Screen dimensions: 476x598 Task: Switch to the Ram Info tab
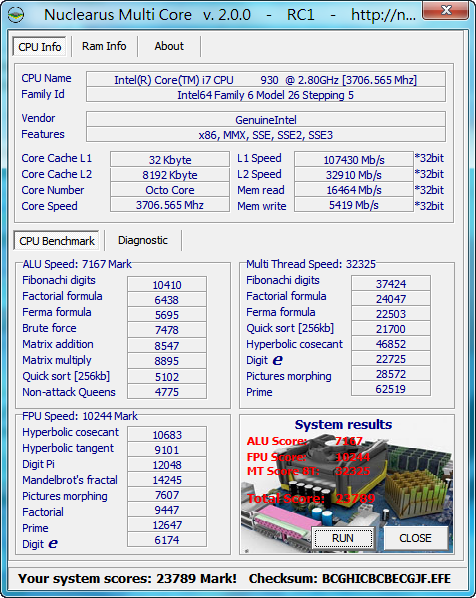pyautogui.click(x=104, y=46)
